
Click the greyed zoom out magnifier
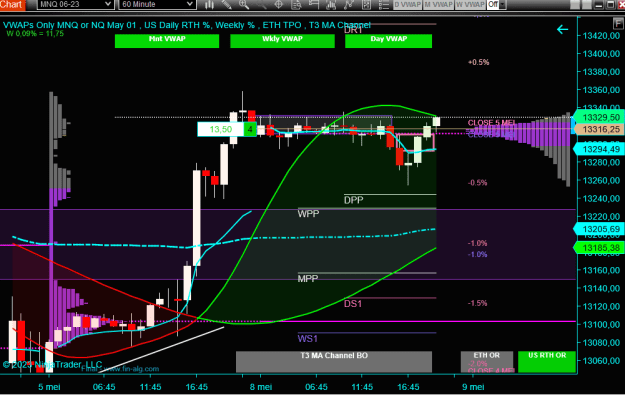[261, 5]
